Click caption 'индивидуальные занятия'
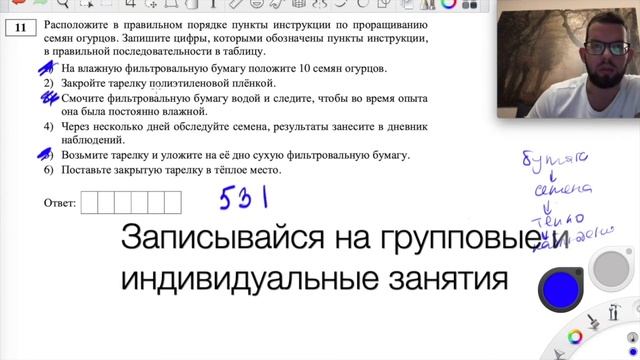The image size is (640, 360). 314,279
